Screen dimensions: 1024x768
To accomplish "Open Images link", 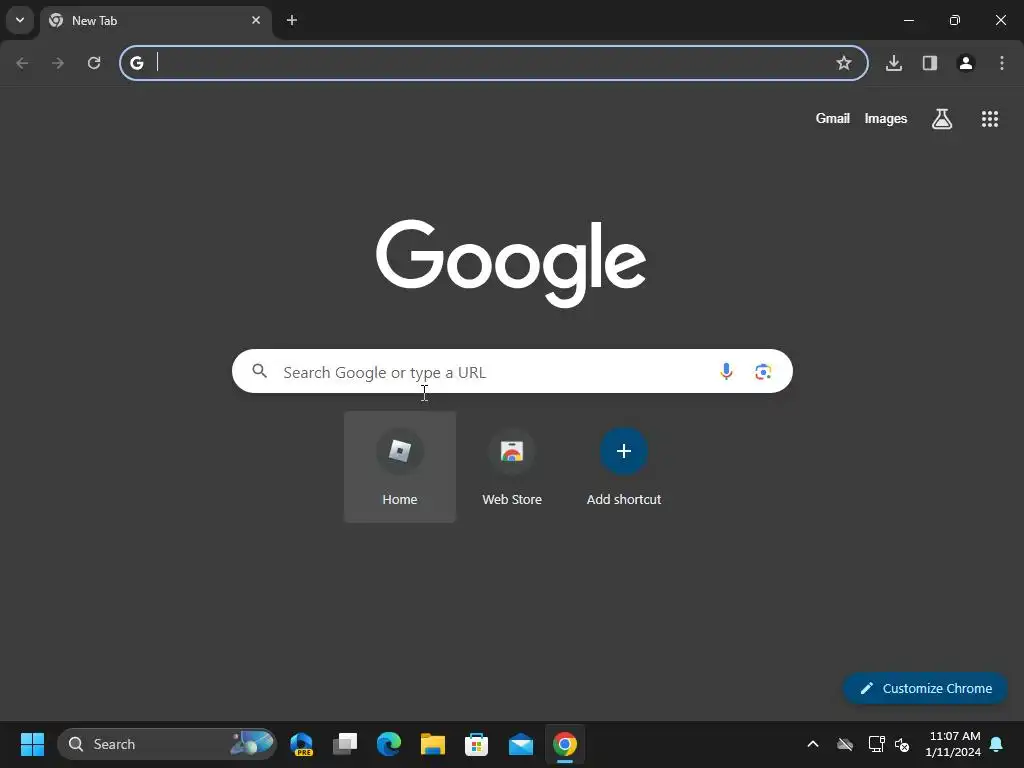I will coord(886,118).
